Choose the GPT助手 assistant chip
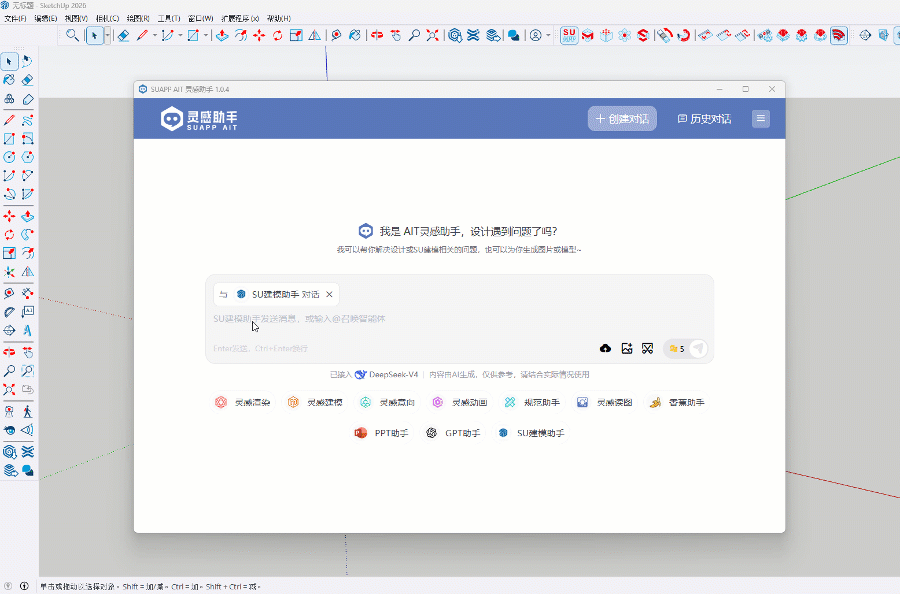Viewport: 900px width, 594px height. click(x=453, y=433)
